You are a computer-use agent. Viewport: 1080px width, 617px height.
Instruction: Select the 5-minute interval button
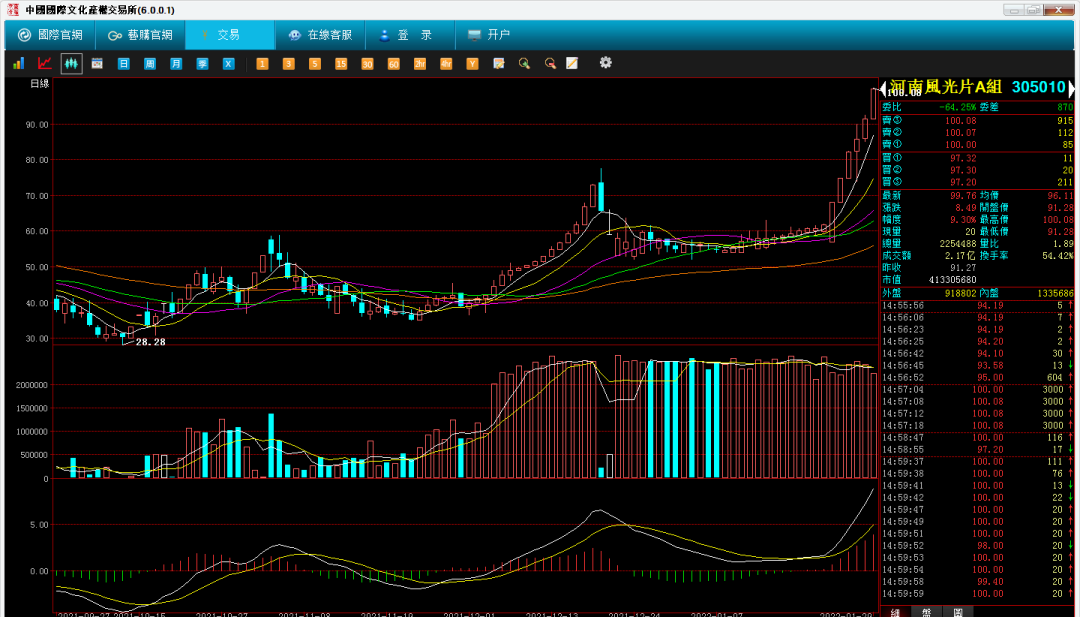pos(315,63)
